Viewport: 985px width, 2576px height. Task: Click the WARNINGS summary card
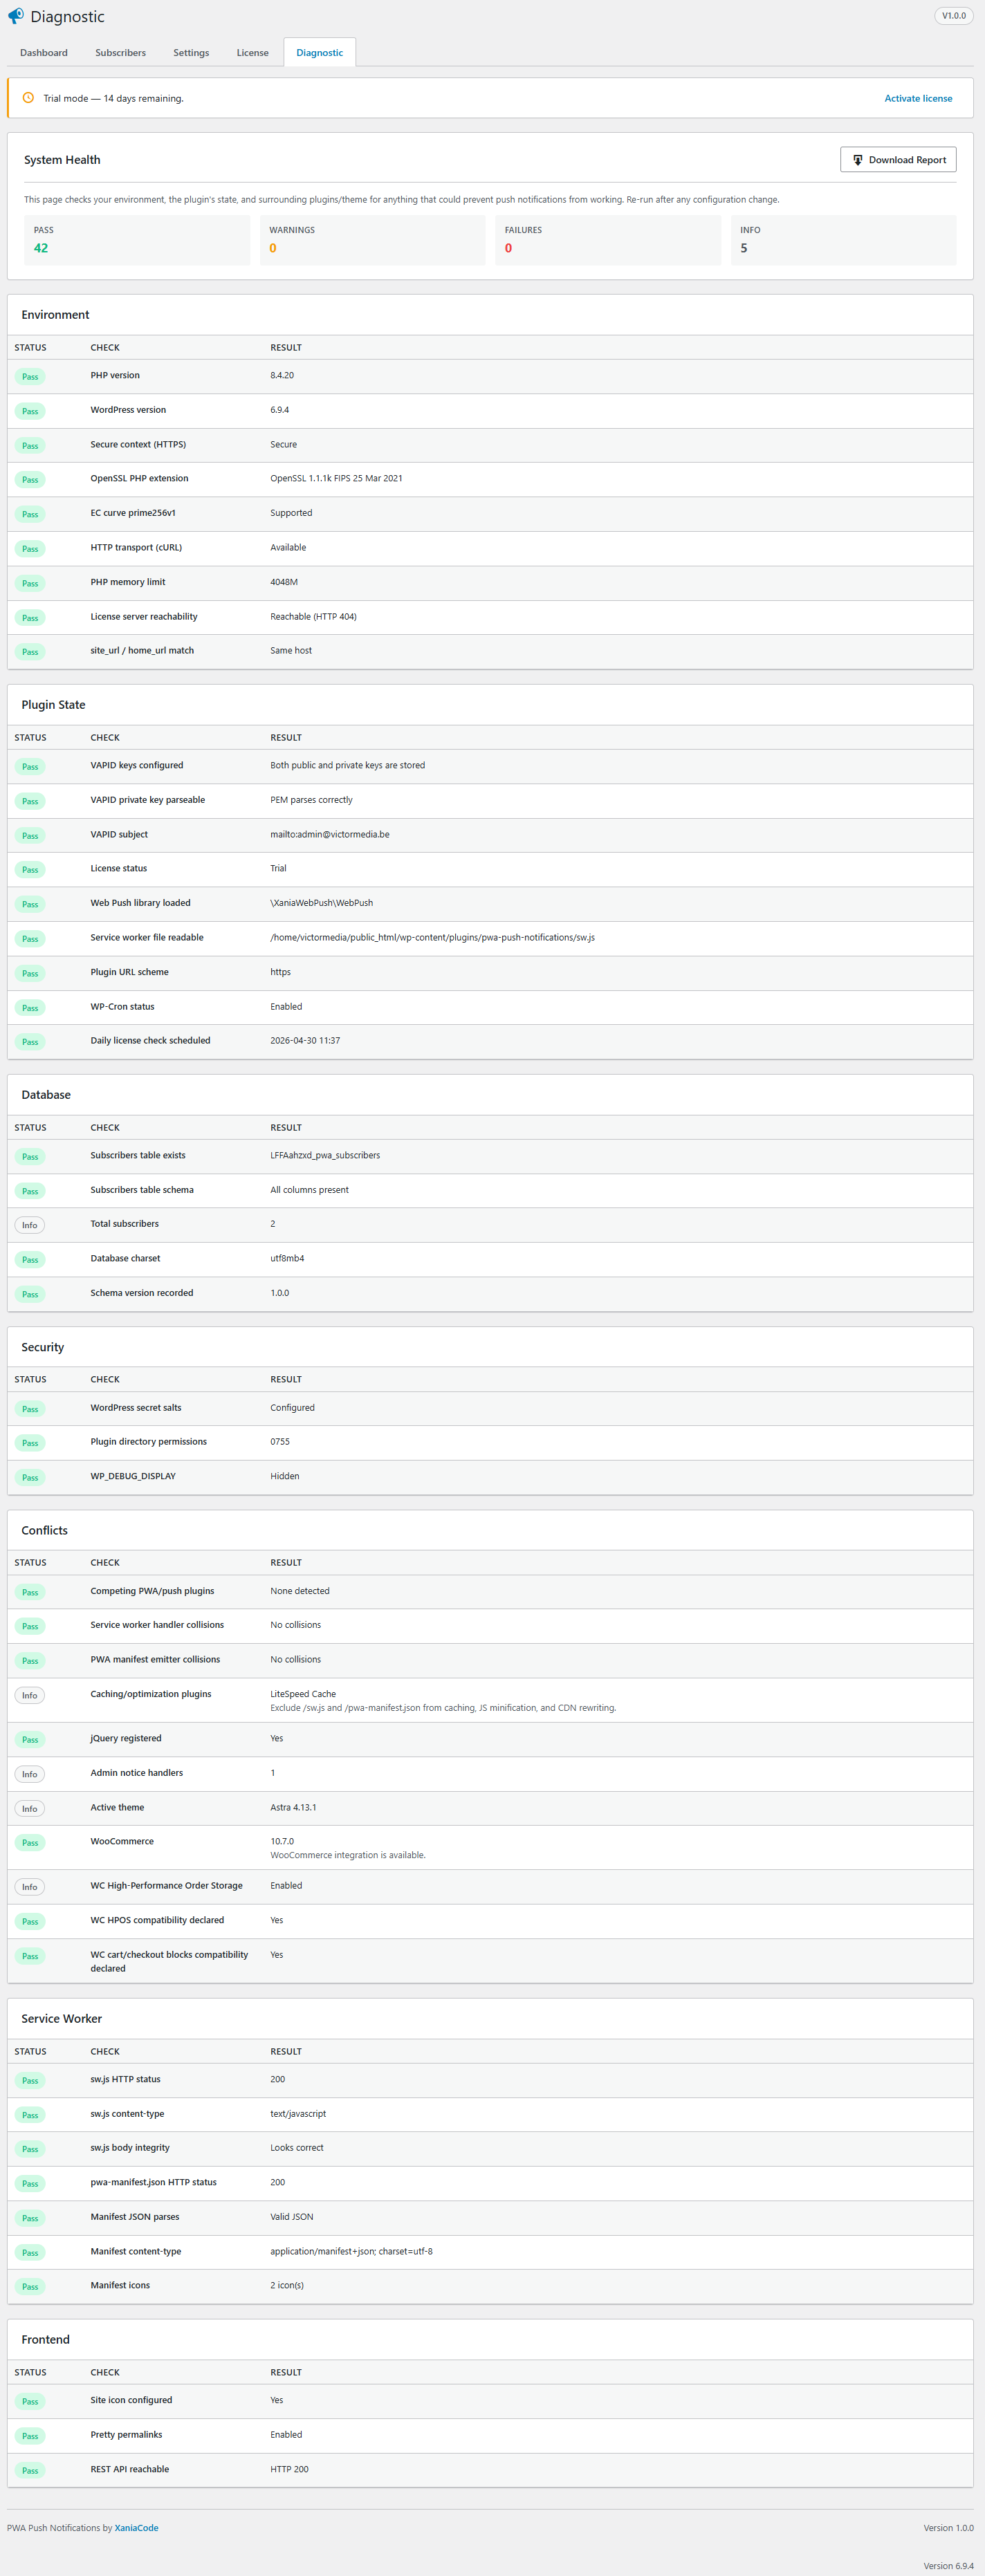372,240
